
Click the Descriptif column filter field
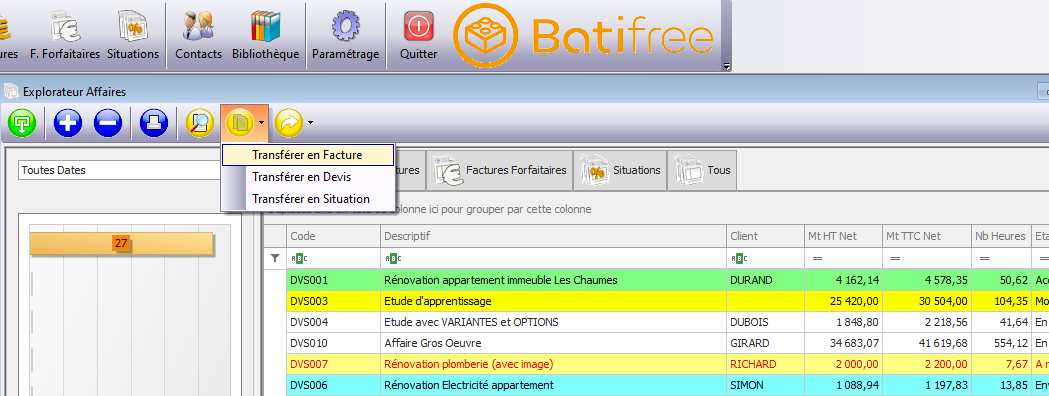(553, 258)
